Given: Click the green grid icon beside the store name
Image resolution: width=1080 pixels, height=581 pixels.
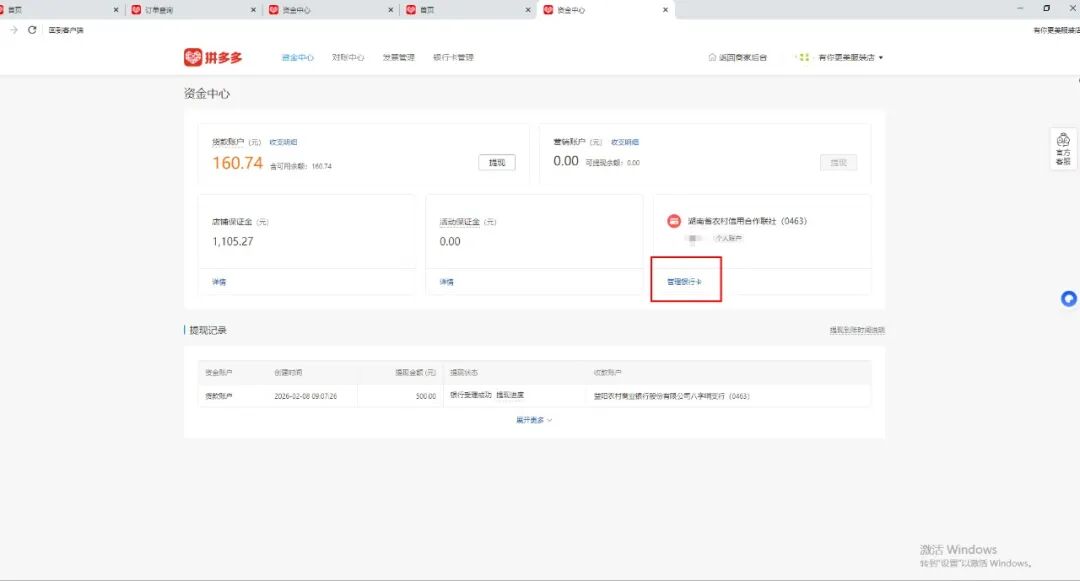Looking at the screenshot, I should pyautogui.click(x=804, y=57).
